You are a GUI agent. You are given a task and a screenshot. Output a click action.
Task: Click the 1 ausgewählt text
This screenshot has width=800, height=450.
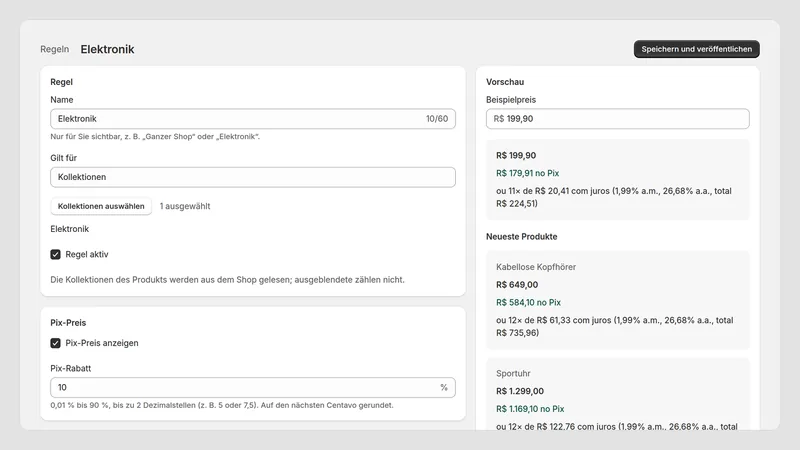pyautogui.click(x=185, y=206)
